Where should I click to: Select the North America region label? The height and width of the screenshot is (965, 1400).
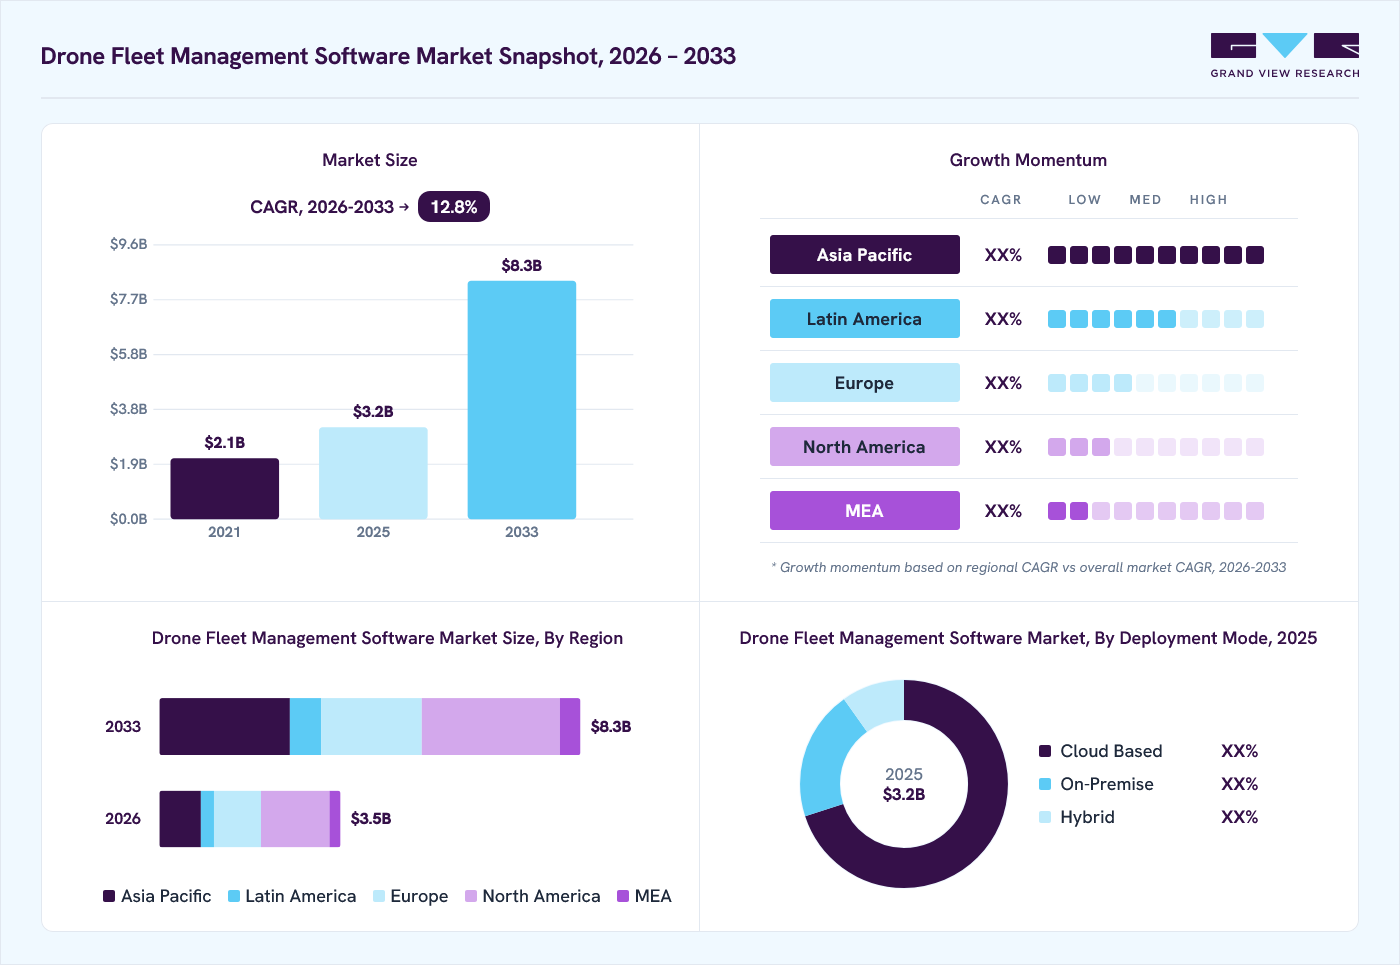pos(865,447)
